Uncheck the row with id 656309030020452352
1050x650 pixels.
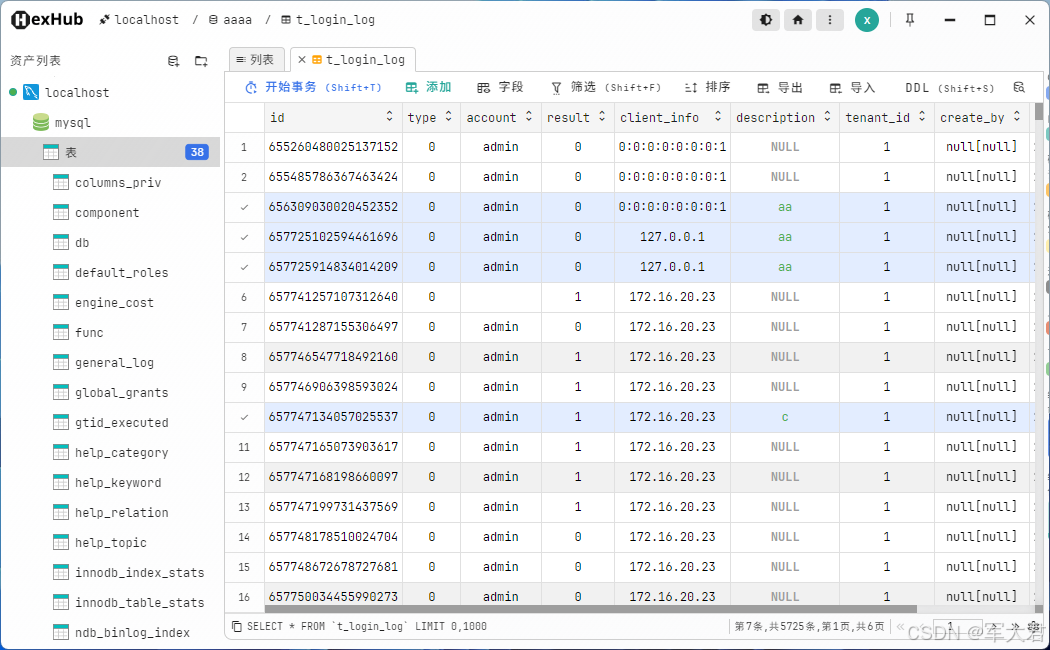pyautogui.click(x=244, y=207)
